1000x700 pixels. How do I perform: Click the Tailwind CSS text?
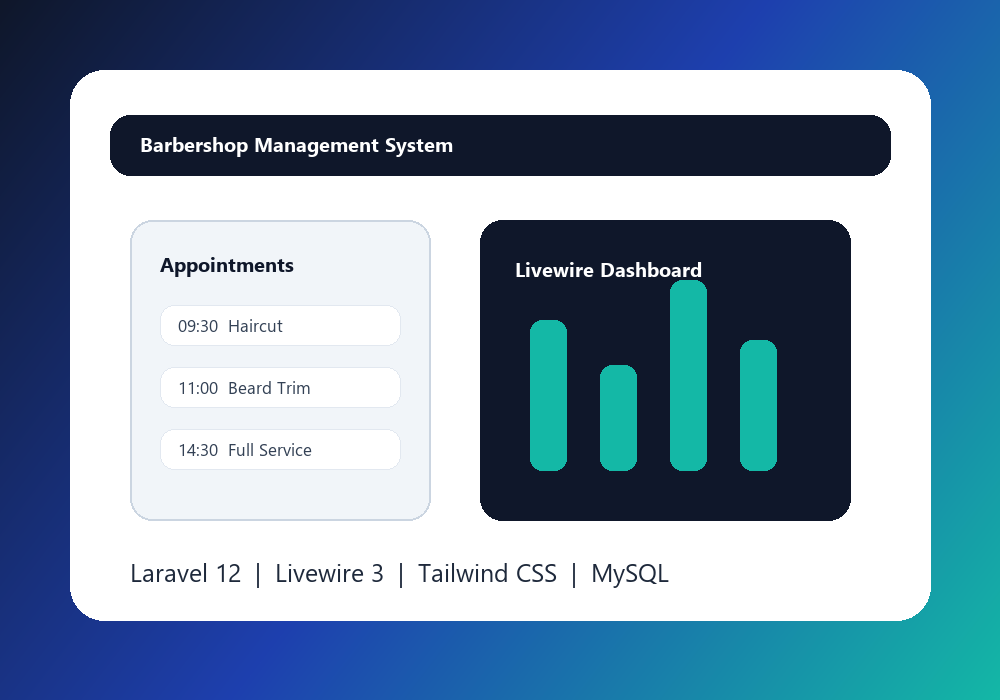[x=487, y=574]
